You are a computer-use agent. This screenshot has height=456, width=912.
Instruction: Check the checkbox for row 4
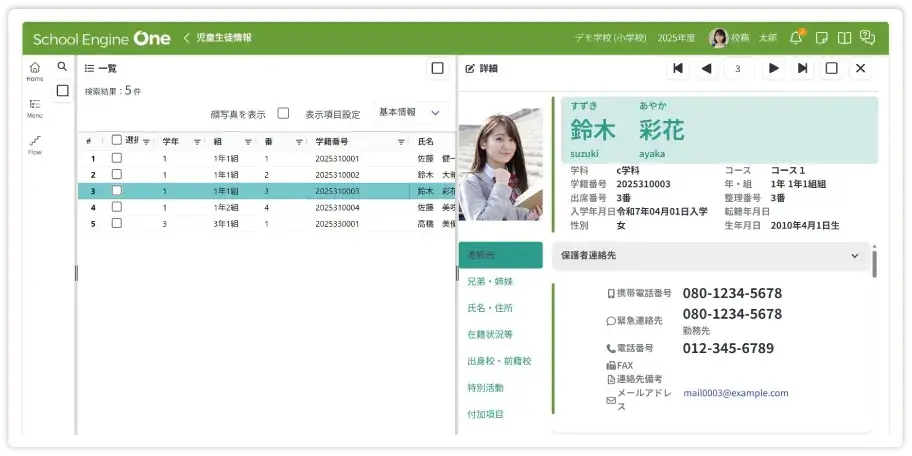pyautogui.click(x=117, y=206)
